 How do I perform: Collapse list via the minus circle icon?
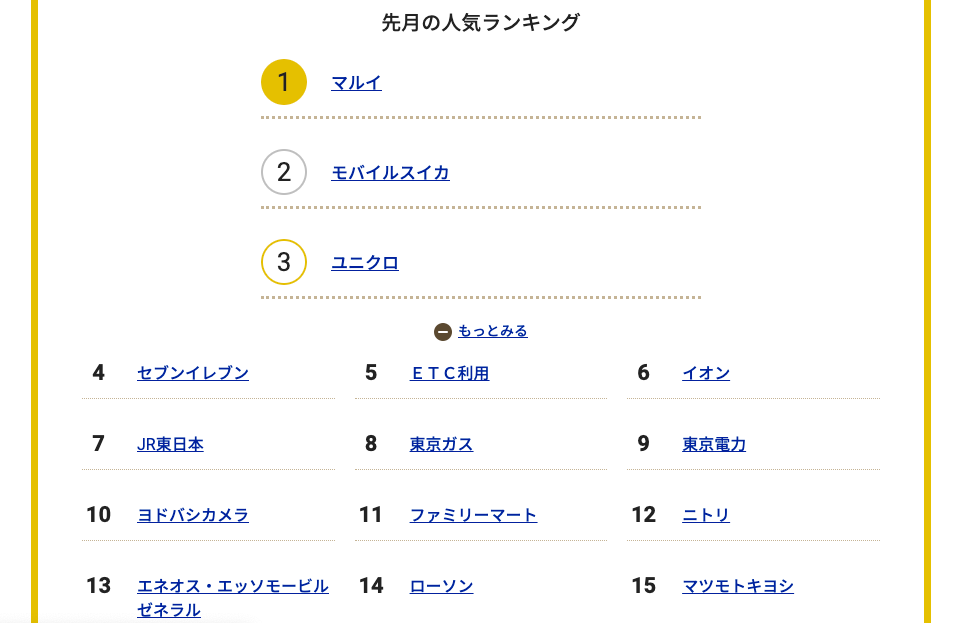click(x=443, y=332)
